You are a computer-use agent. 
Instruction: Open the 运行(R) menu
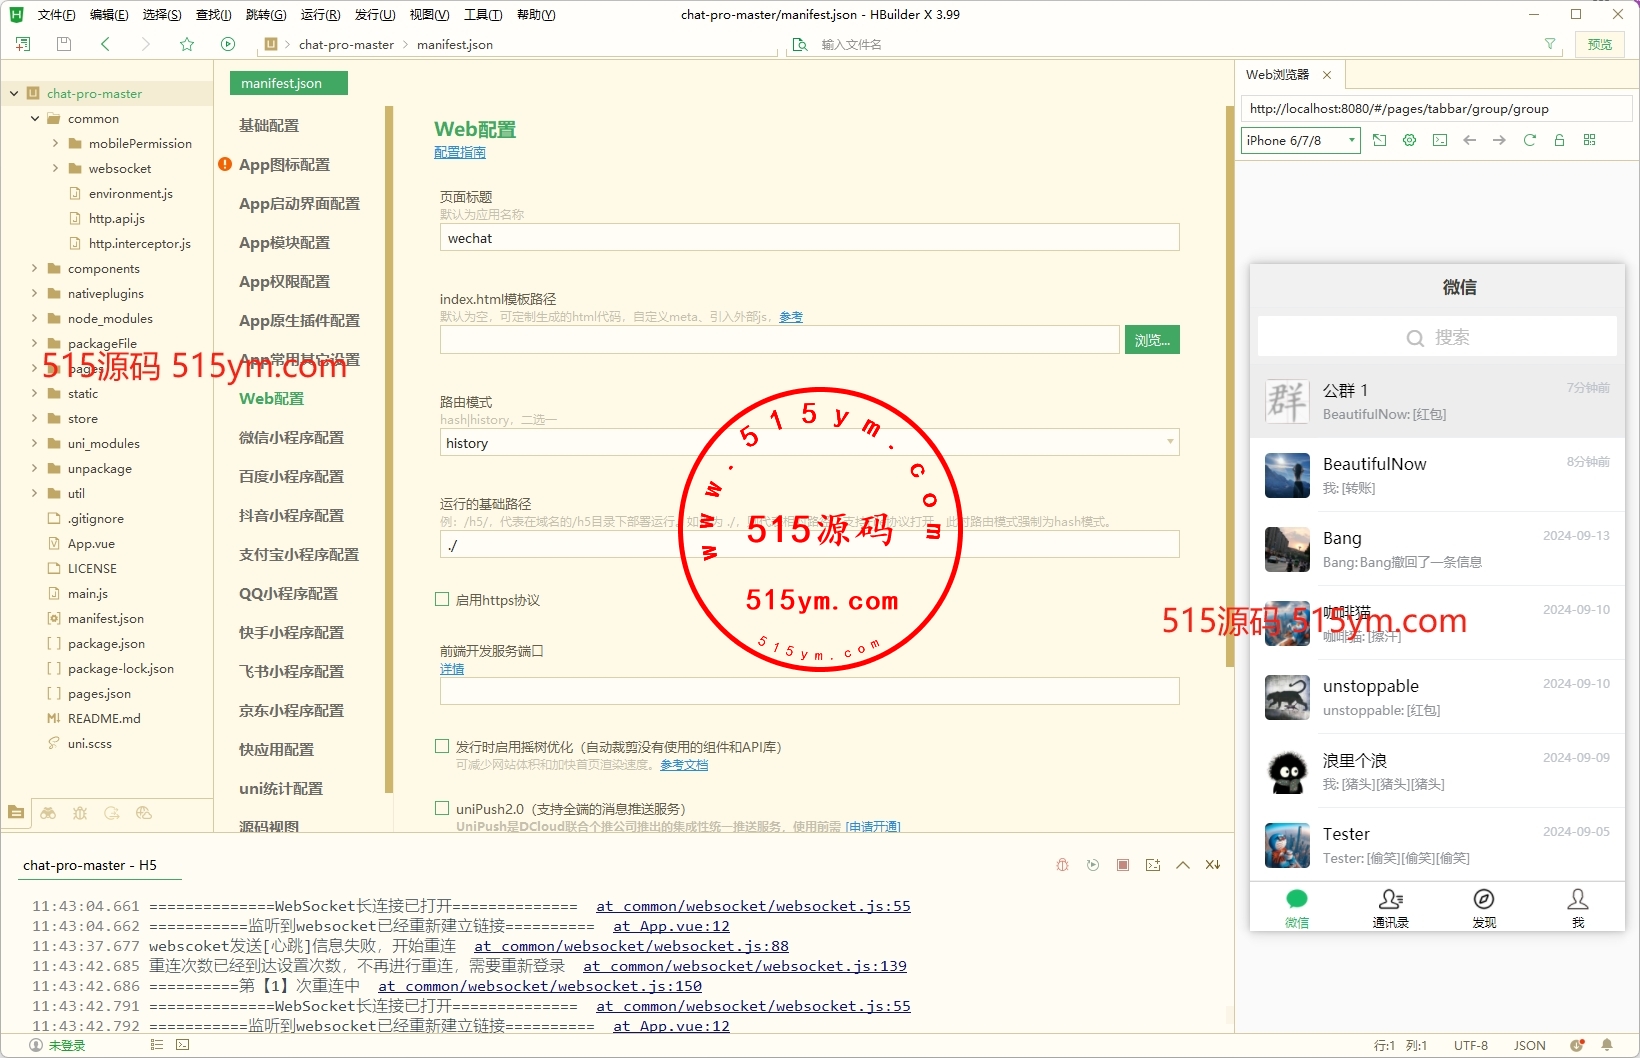click(320, 15)
